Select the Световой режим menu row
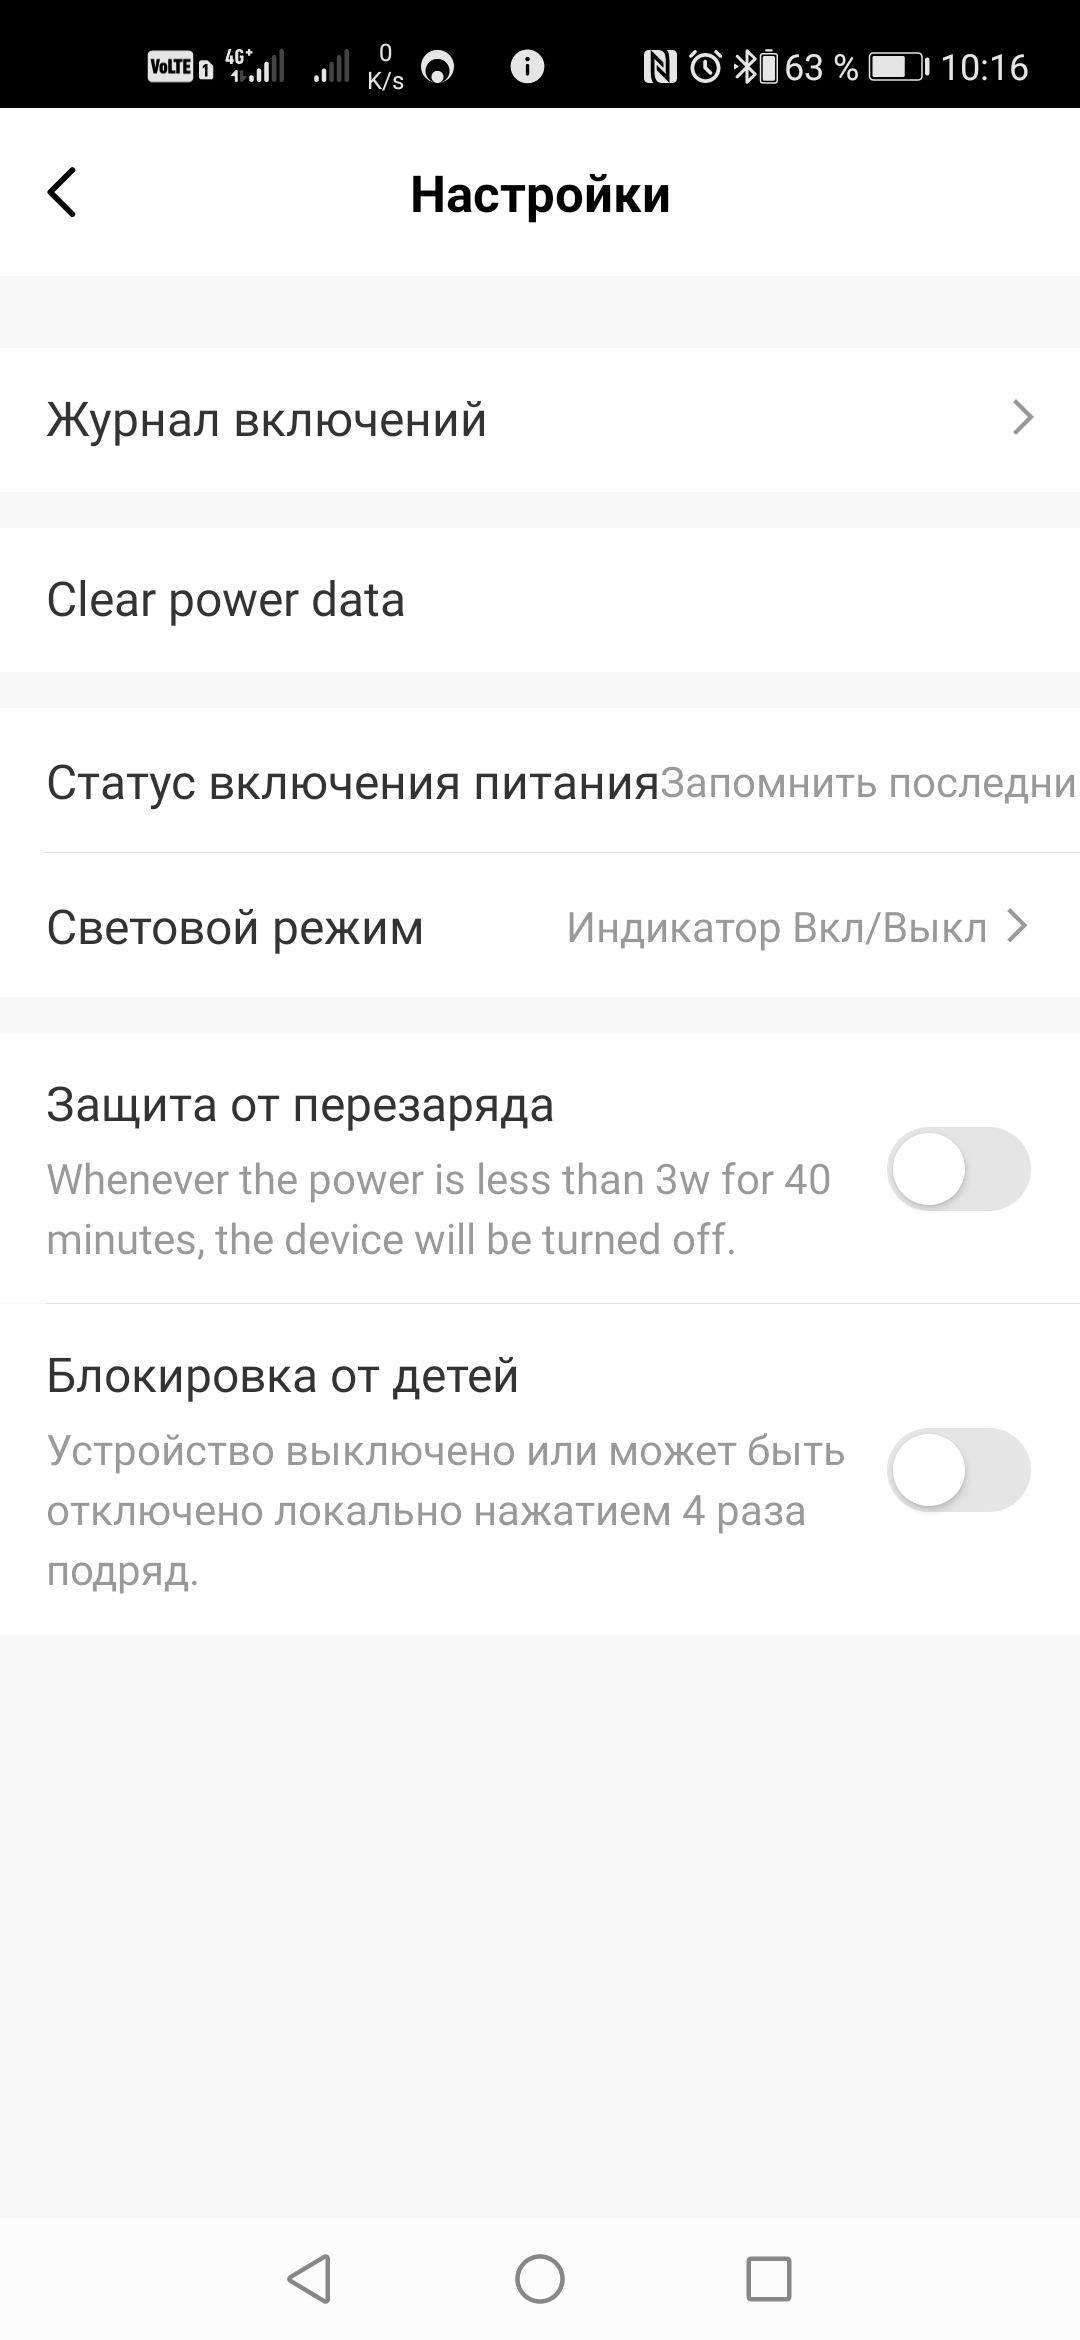Screen dimensions: 1080x2340 pos(235,928)
